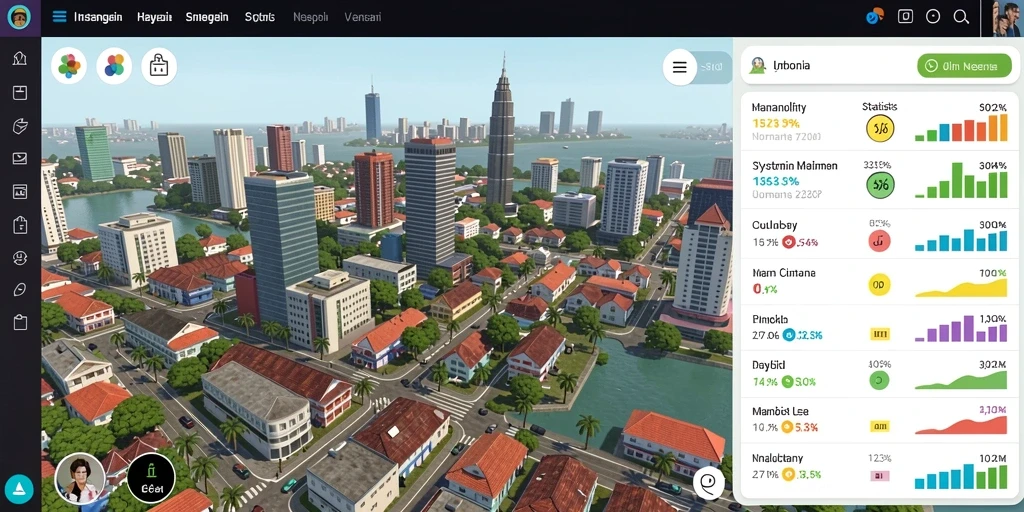Open the envelope icon in left sidebar
Screen dimensions: 1024x512
coord(20,157)
